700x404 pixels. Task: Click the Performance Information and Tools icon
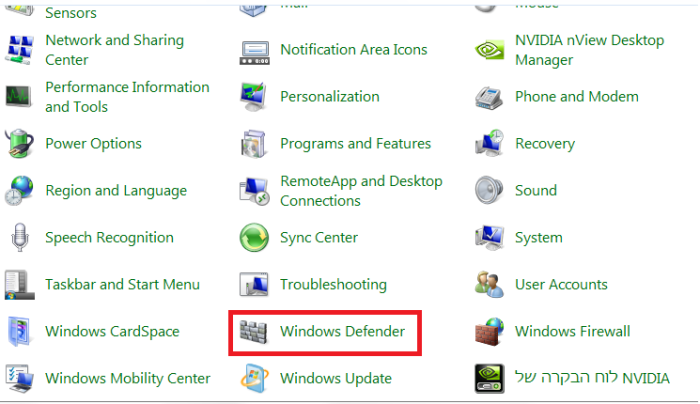click(19, 96)
